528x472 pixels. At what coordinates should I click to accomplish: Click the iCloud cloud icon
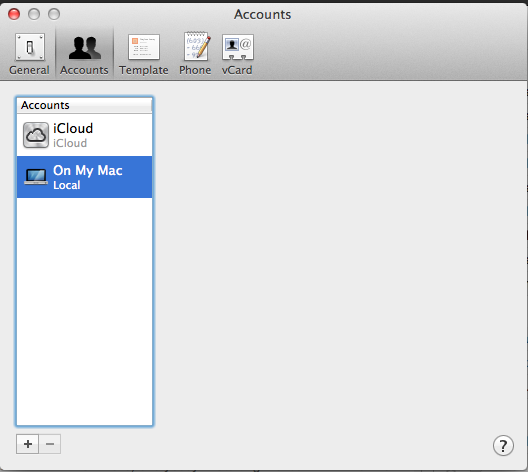point(36,135)
